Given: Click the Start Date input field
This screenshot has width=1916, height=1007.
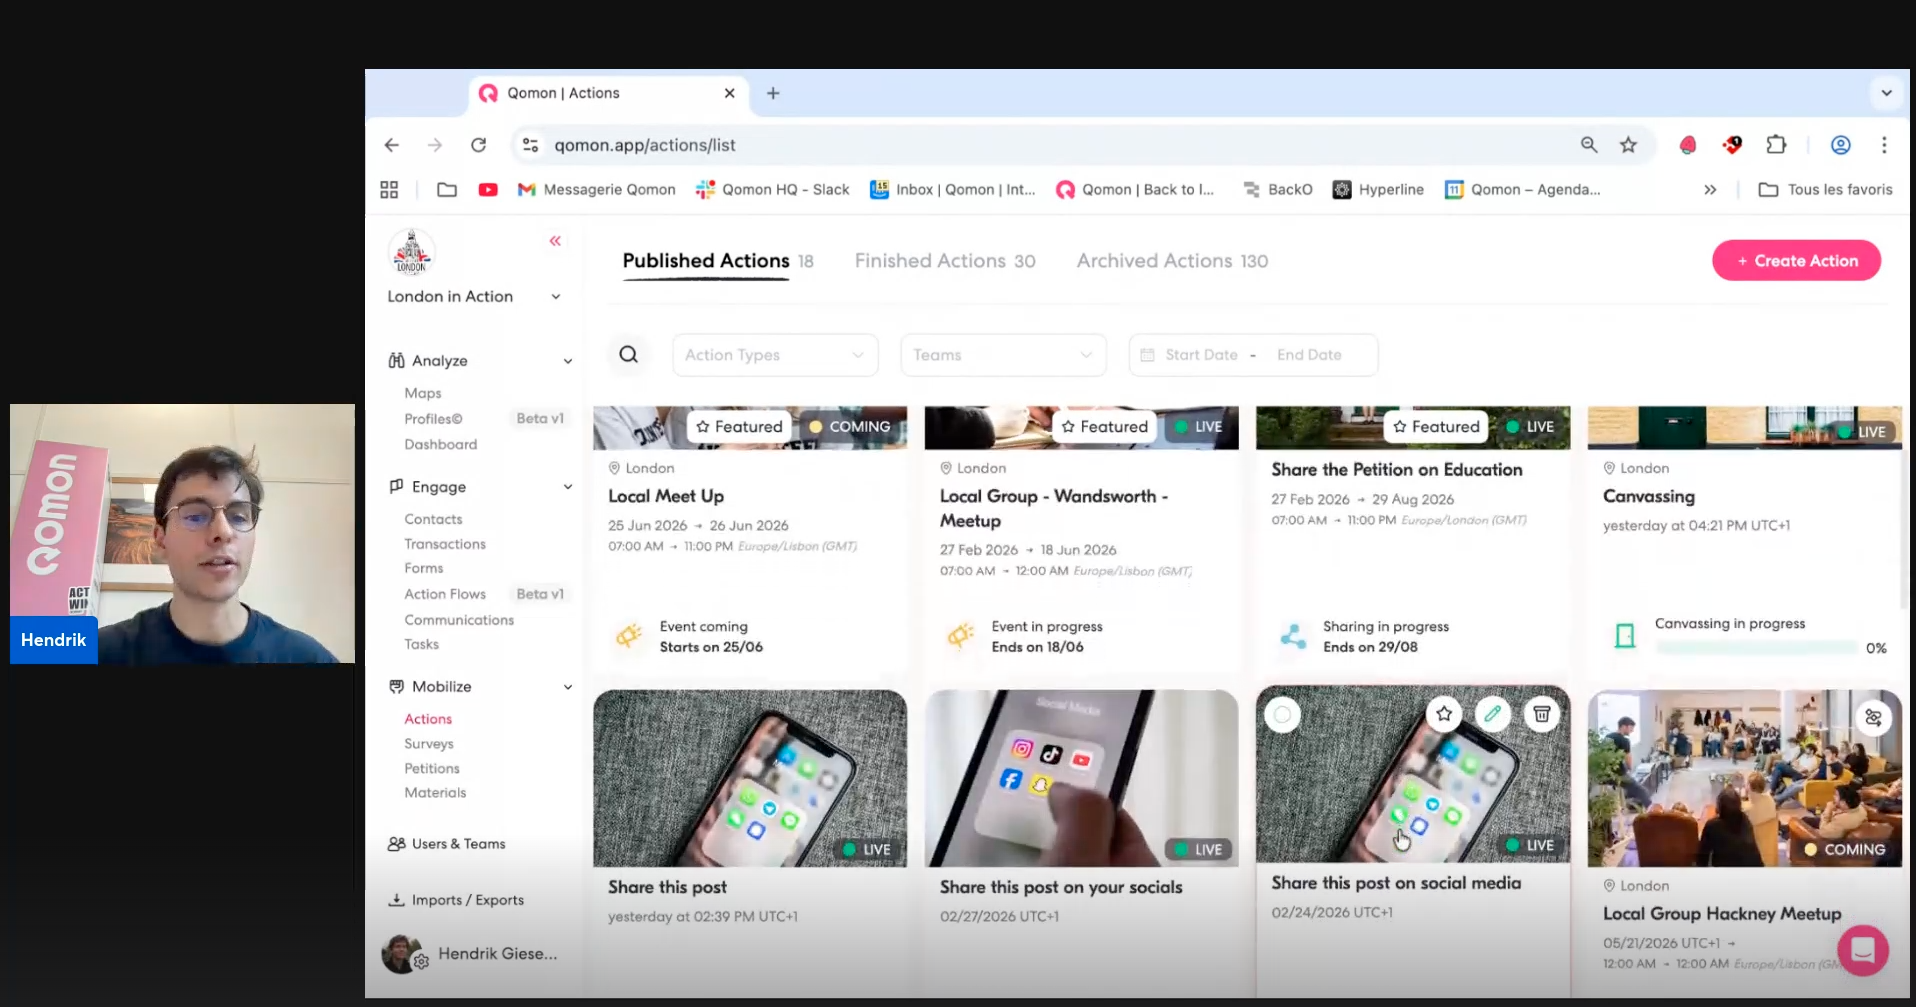Looking at the screenshot, I should click(x=1201, y=355).
